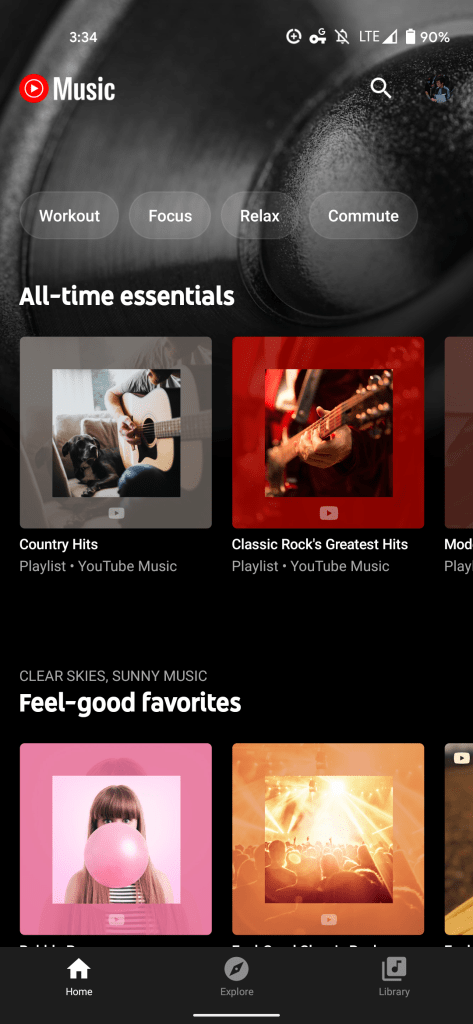Open search with the magnifier icon
Viewport: 473px width, 1024px height.
(x=380, y=88)
